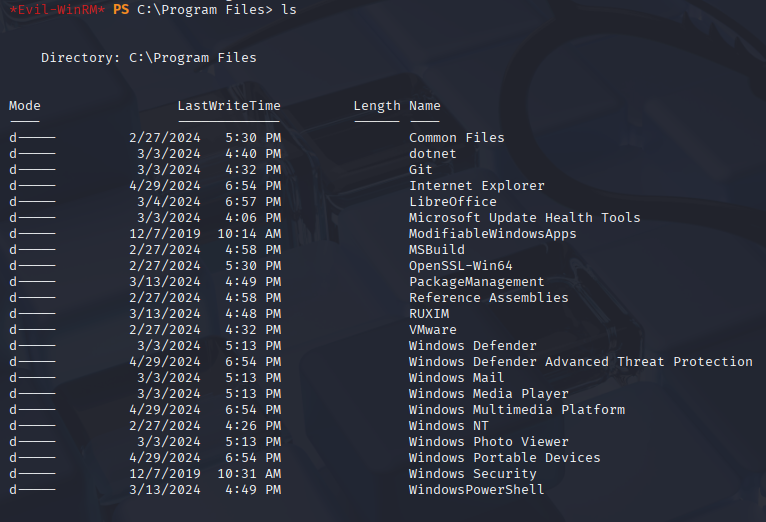Click the Length column header
Screen dimensions: 766x522
pyautogui.click(x=377, y=106)
